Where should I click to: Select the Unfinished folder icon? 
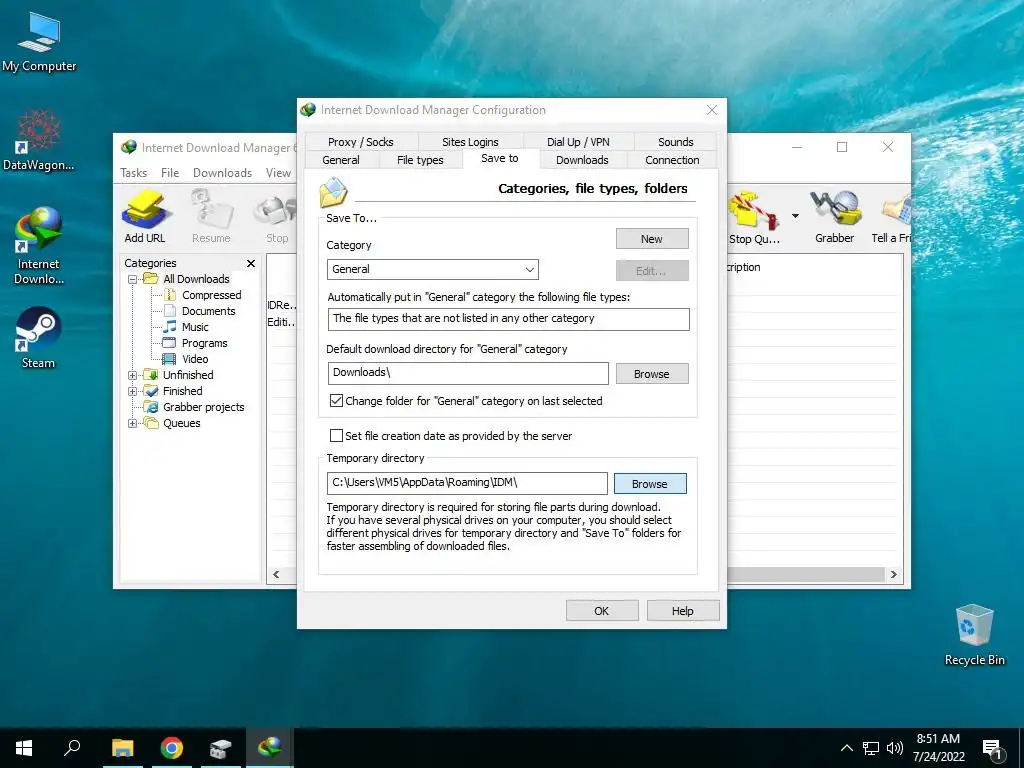pos(151,375)
